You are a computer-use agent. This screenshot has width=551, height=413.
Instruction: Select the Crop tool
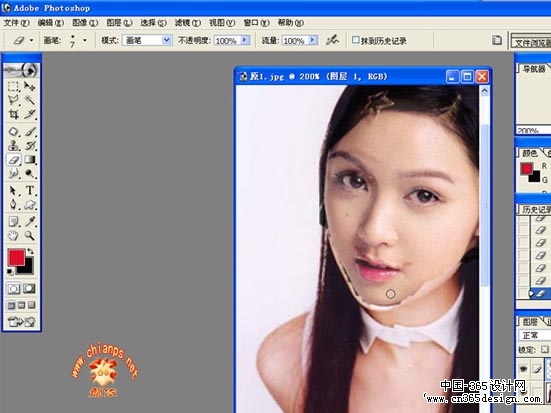click(x=14, y=114)
